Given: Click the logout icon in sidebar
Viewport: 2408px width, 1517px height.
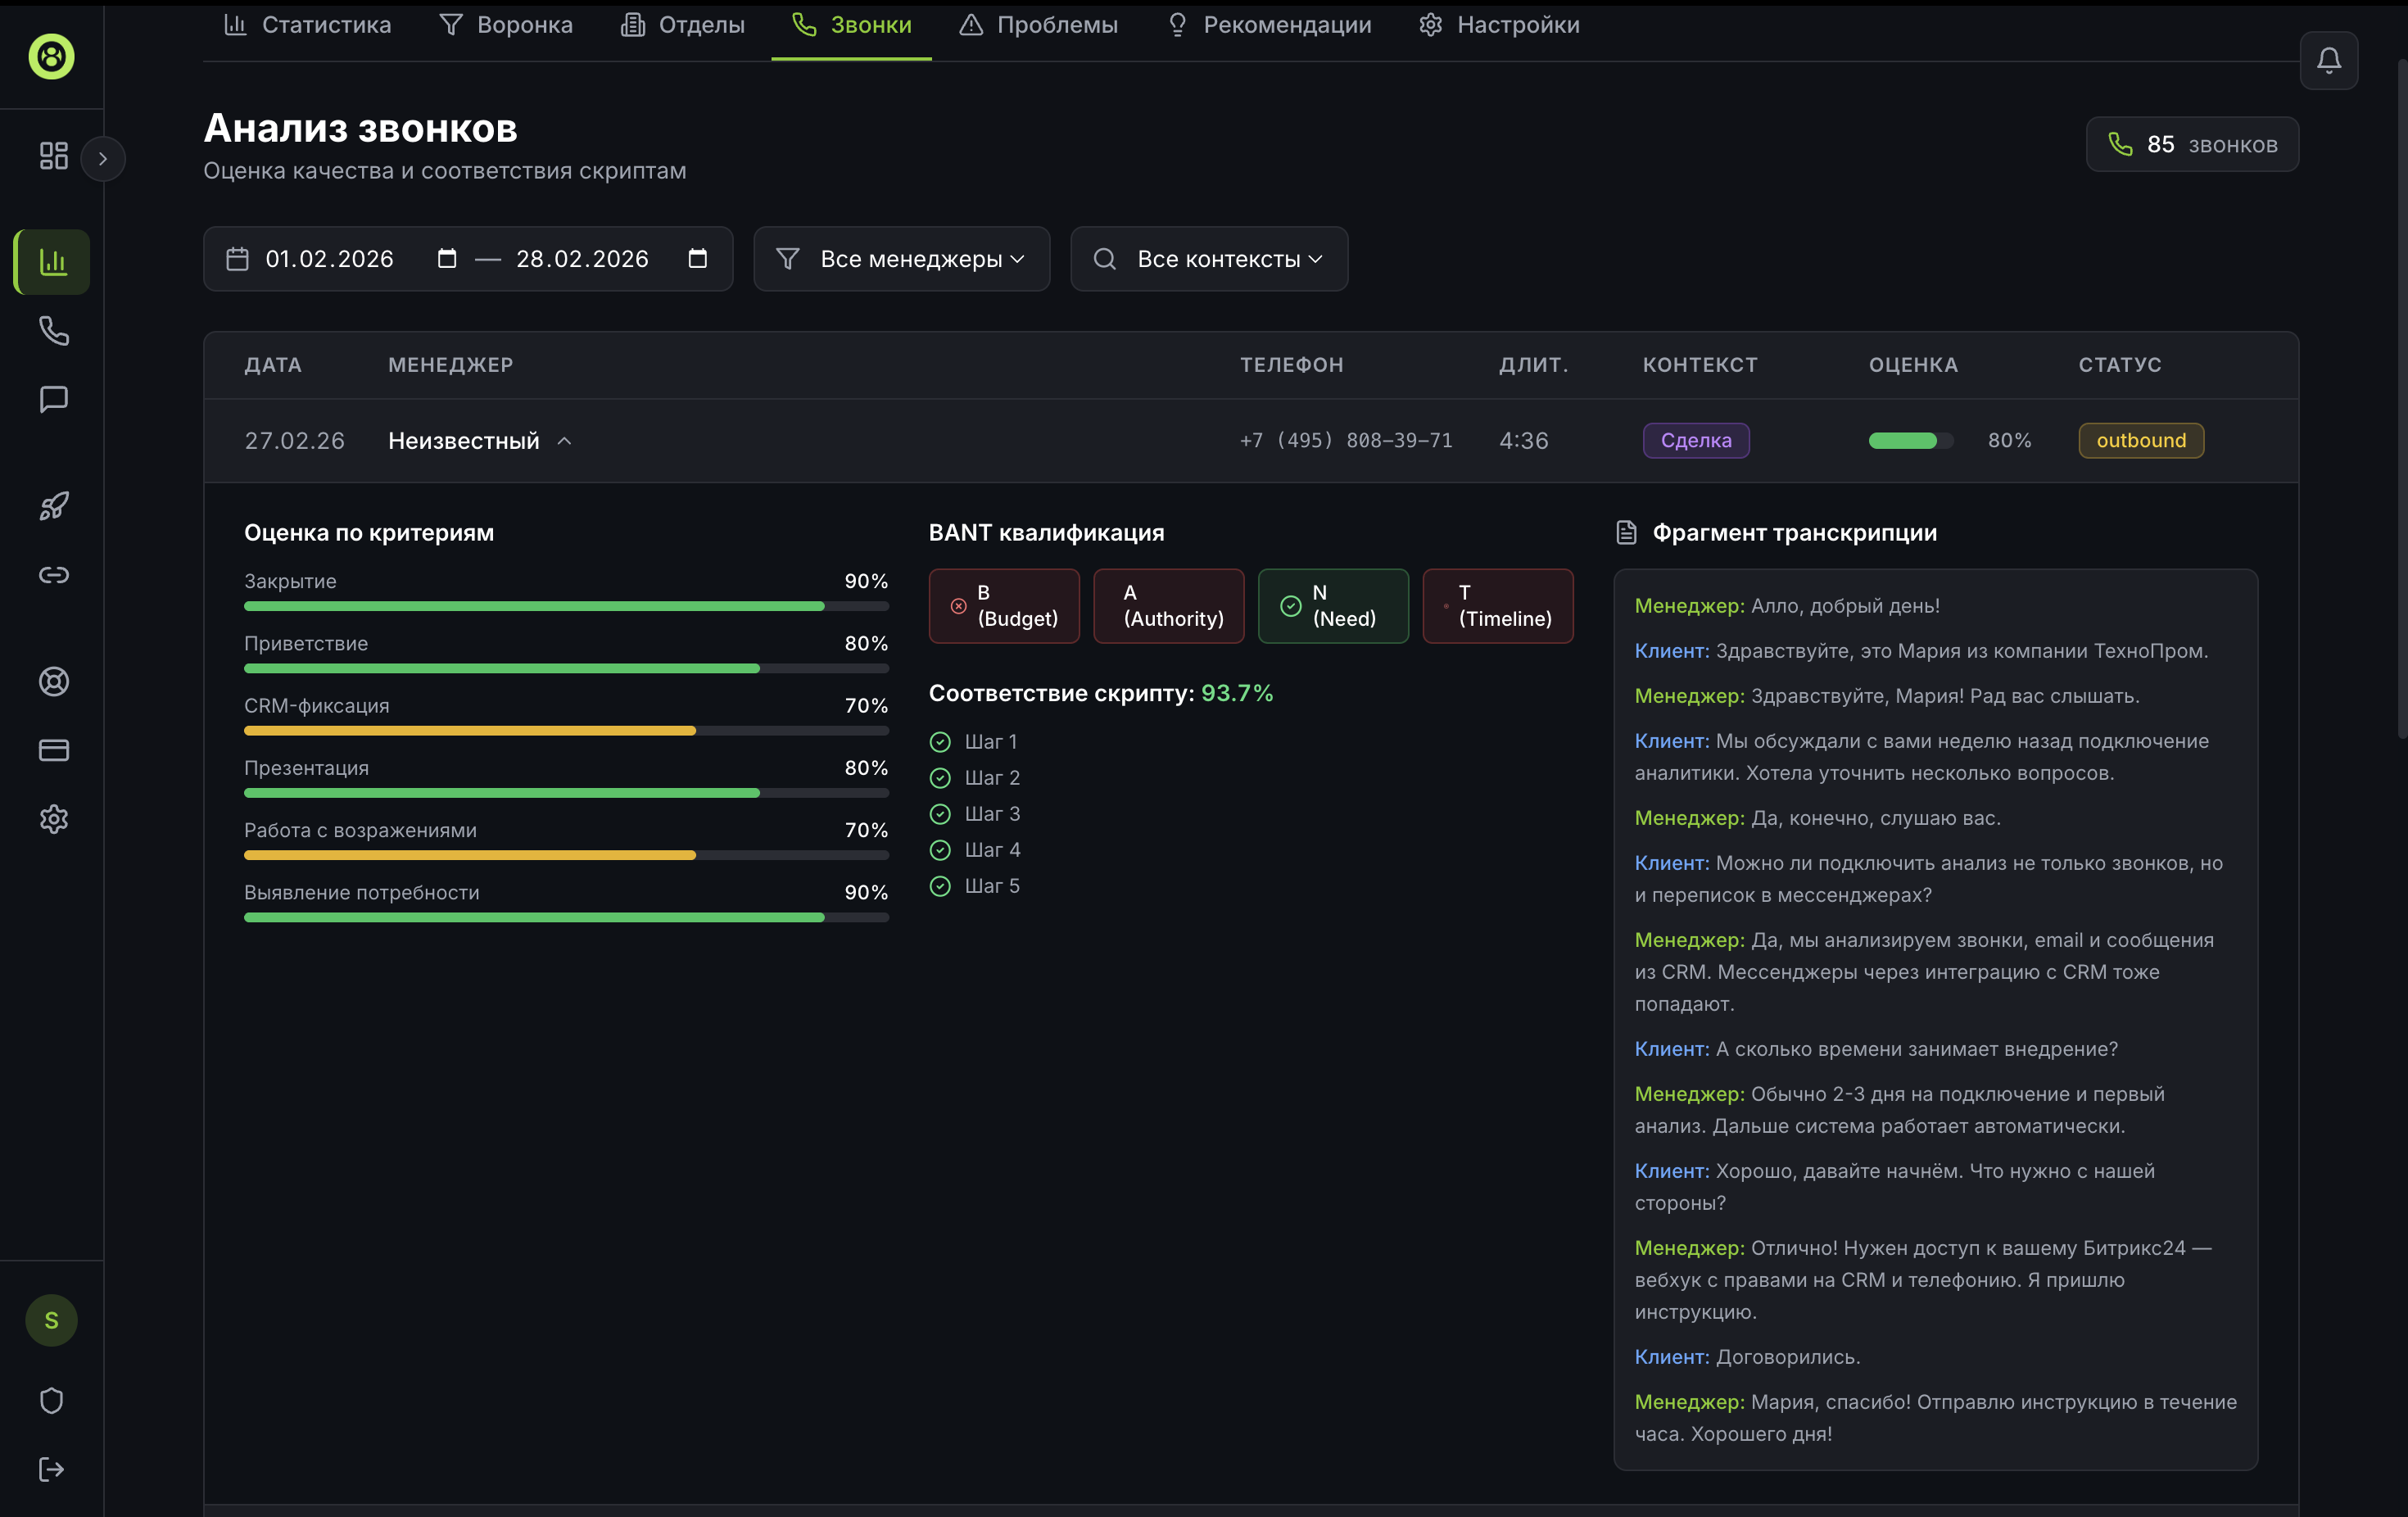Looking at the screenshot, I should tap(51, 1469).
